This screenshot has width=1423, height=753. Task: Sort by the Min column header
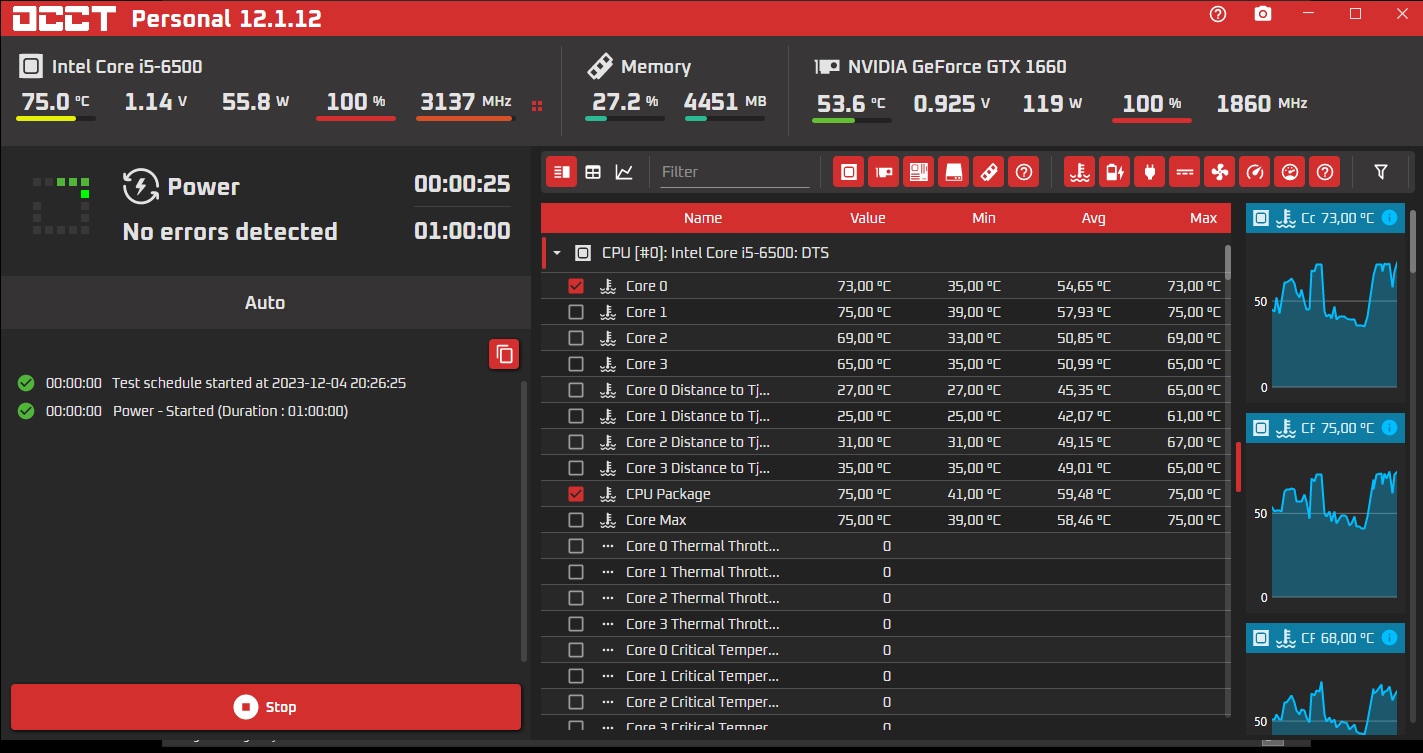984,218
